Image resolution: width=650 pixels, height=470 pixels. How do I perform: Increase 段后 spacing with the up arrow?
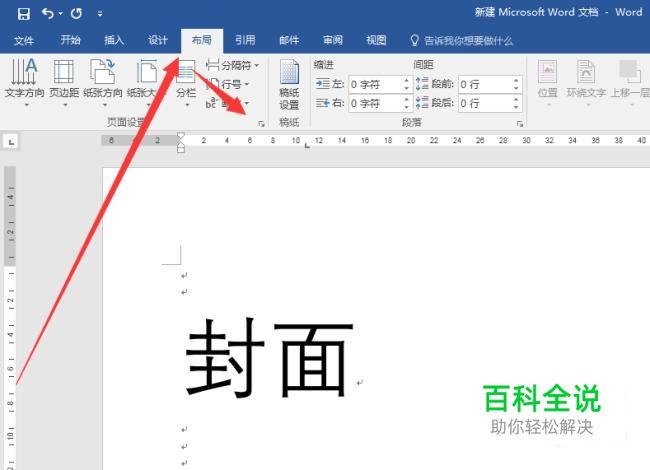tap(516, 99)
